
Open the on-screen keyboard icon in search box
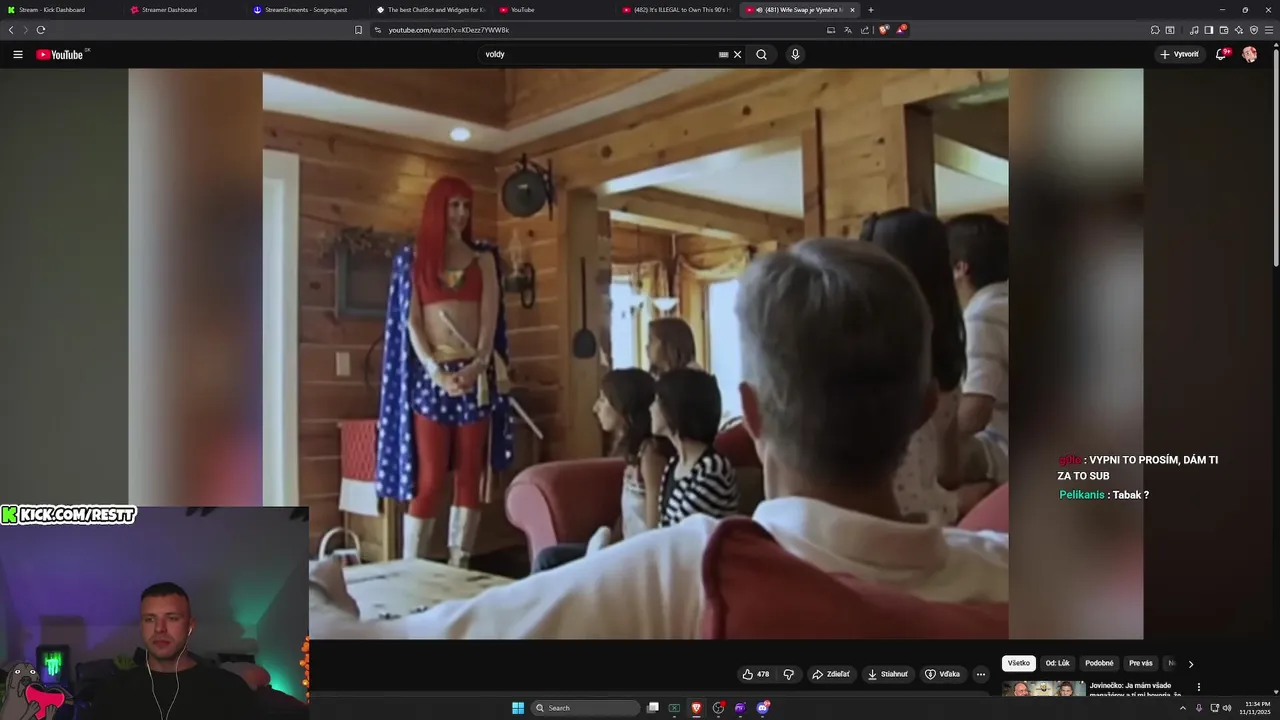tap(723, 54)
